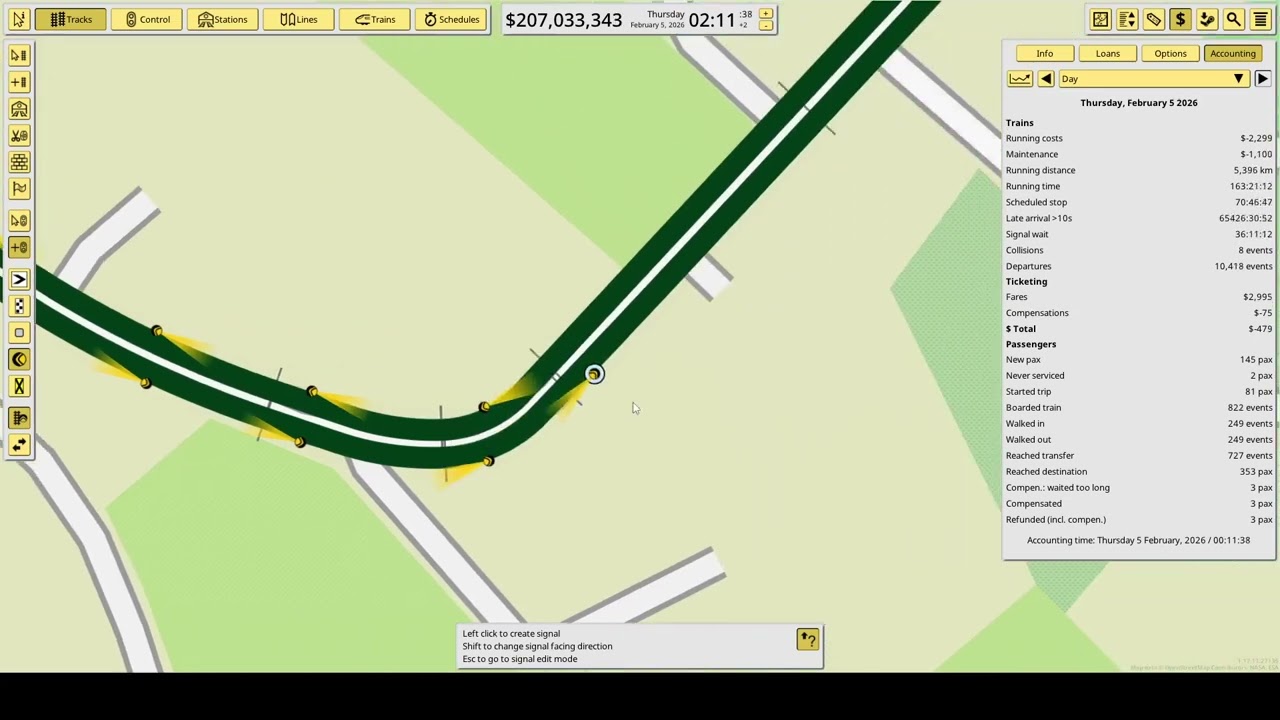Choose the arrow signal type
Image resolution: width=1280 pixels, height=720 pixels.
19,280
